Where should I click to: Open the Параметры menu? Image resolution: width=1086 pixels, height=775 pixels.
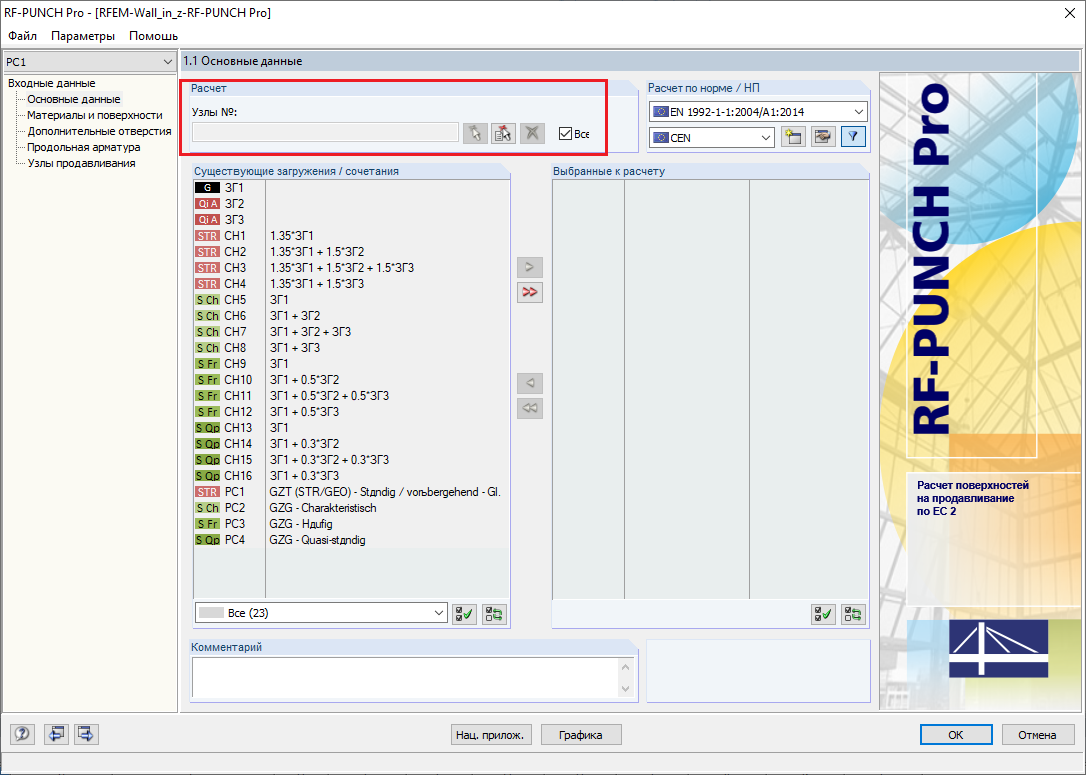82,35
